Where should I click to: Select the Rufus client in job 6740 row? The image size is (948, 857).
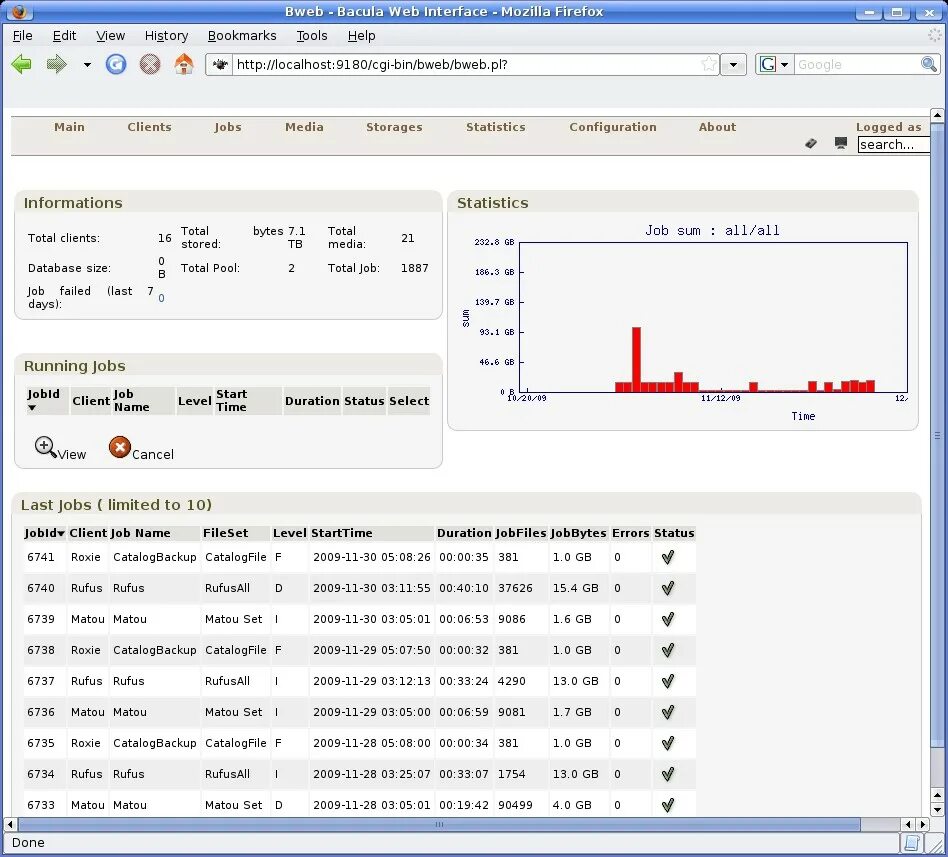click(x=86, y=588)
